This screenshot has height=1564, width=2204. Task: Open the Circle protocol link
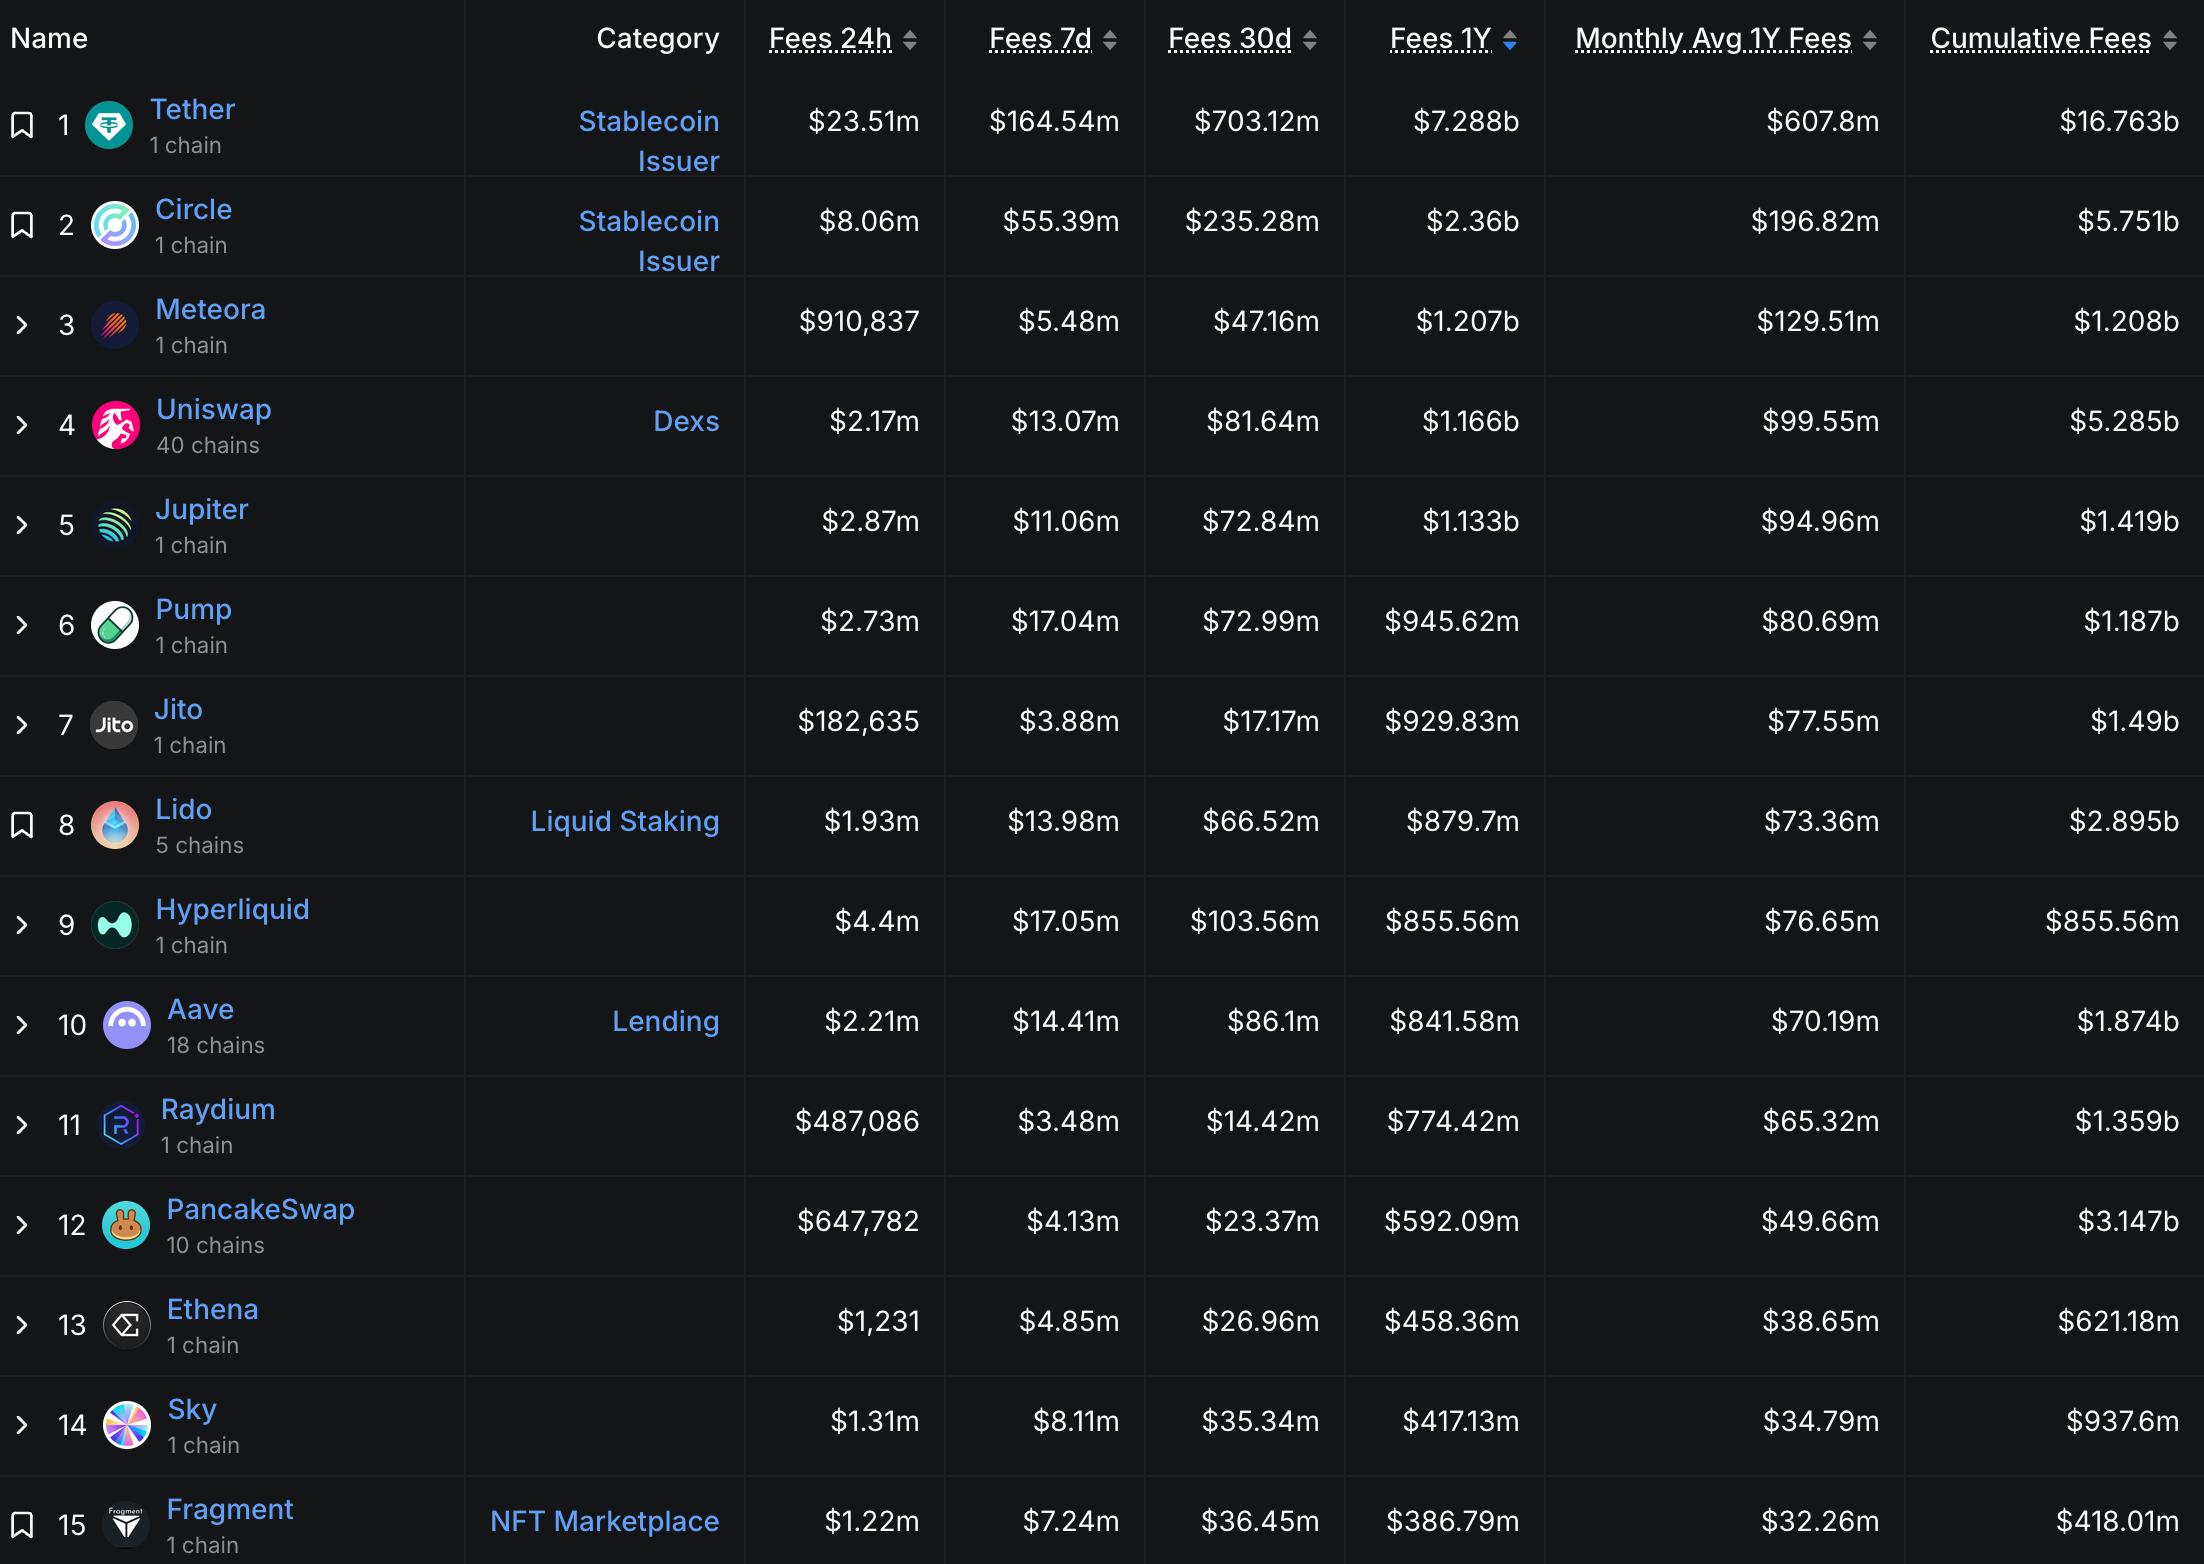(193, 209)
